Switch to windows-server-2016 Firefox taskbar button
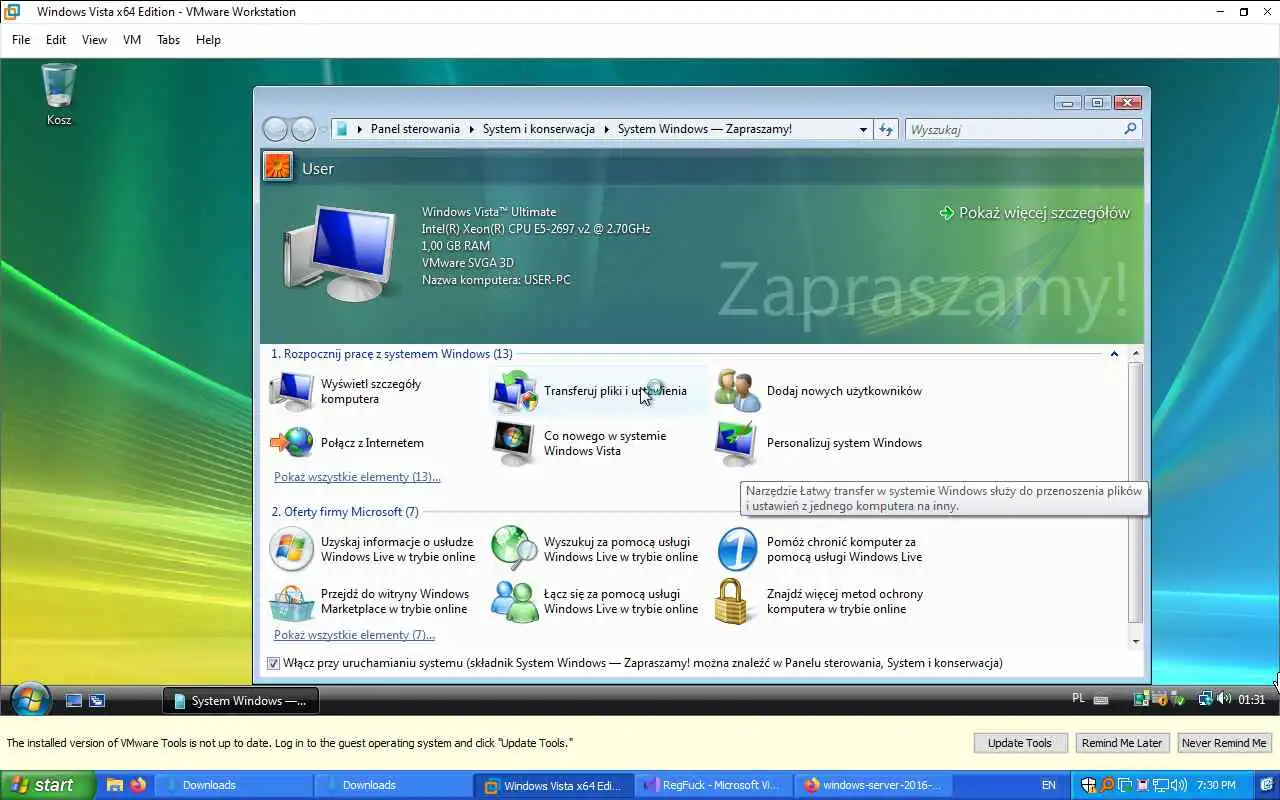This screenshot has height=800, width=1280. [872, 785]
